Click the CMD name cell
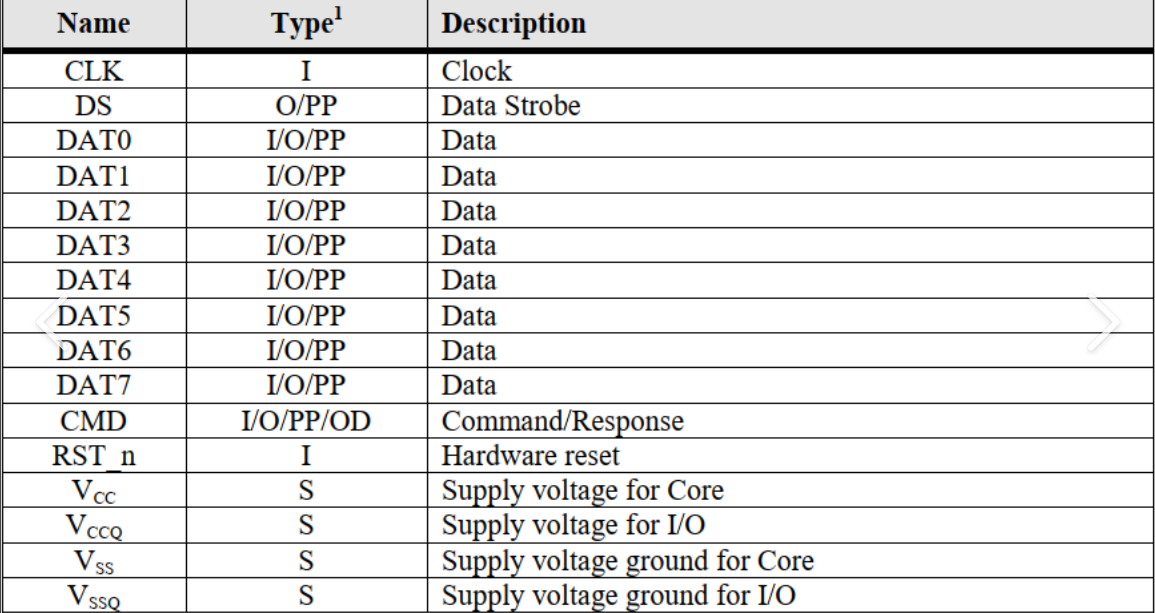 tap(94, 421)
